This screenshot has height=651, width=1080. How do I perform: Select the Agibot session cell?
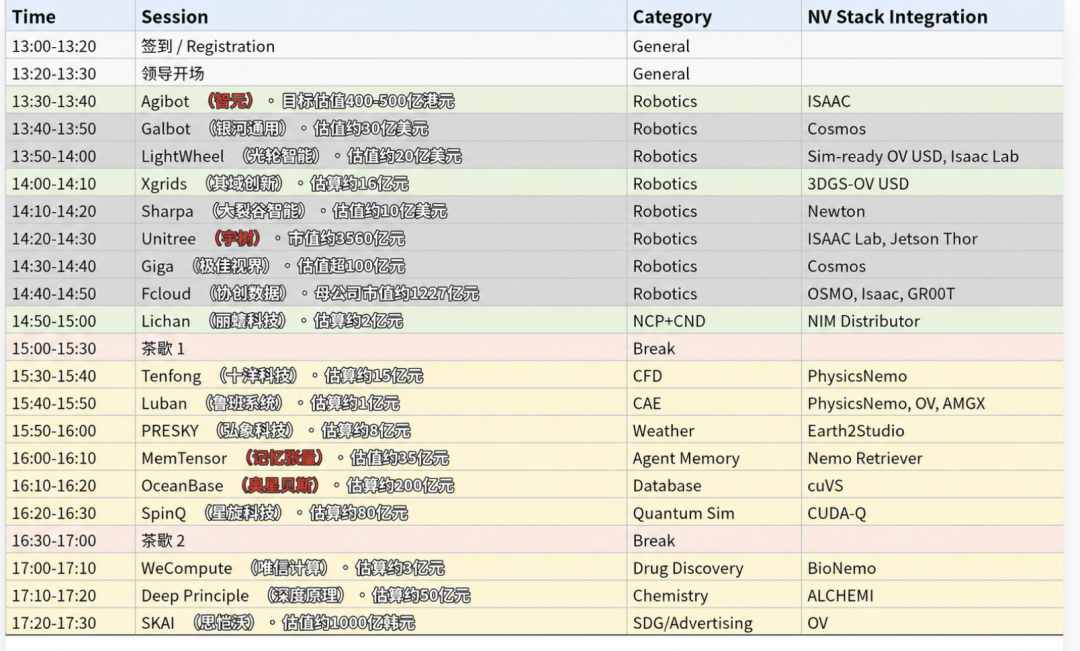pyautogui.click(x=381, y=101)
